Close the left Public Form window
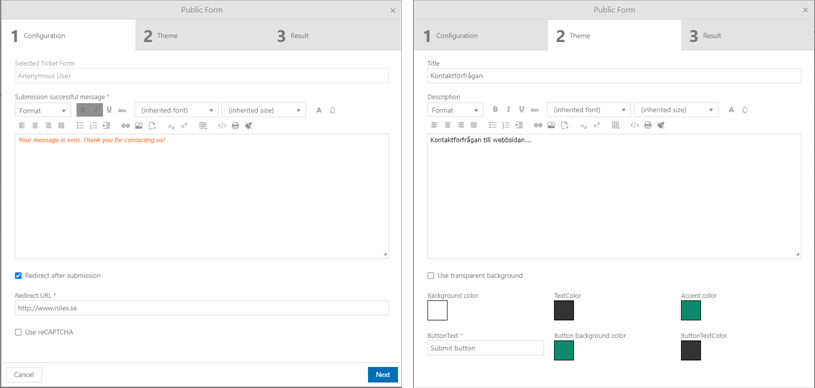This screenshot has width=815, height=388. click(x=393, y=10)
